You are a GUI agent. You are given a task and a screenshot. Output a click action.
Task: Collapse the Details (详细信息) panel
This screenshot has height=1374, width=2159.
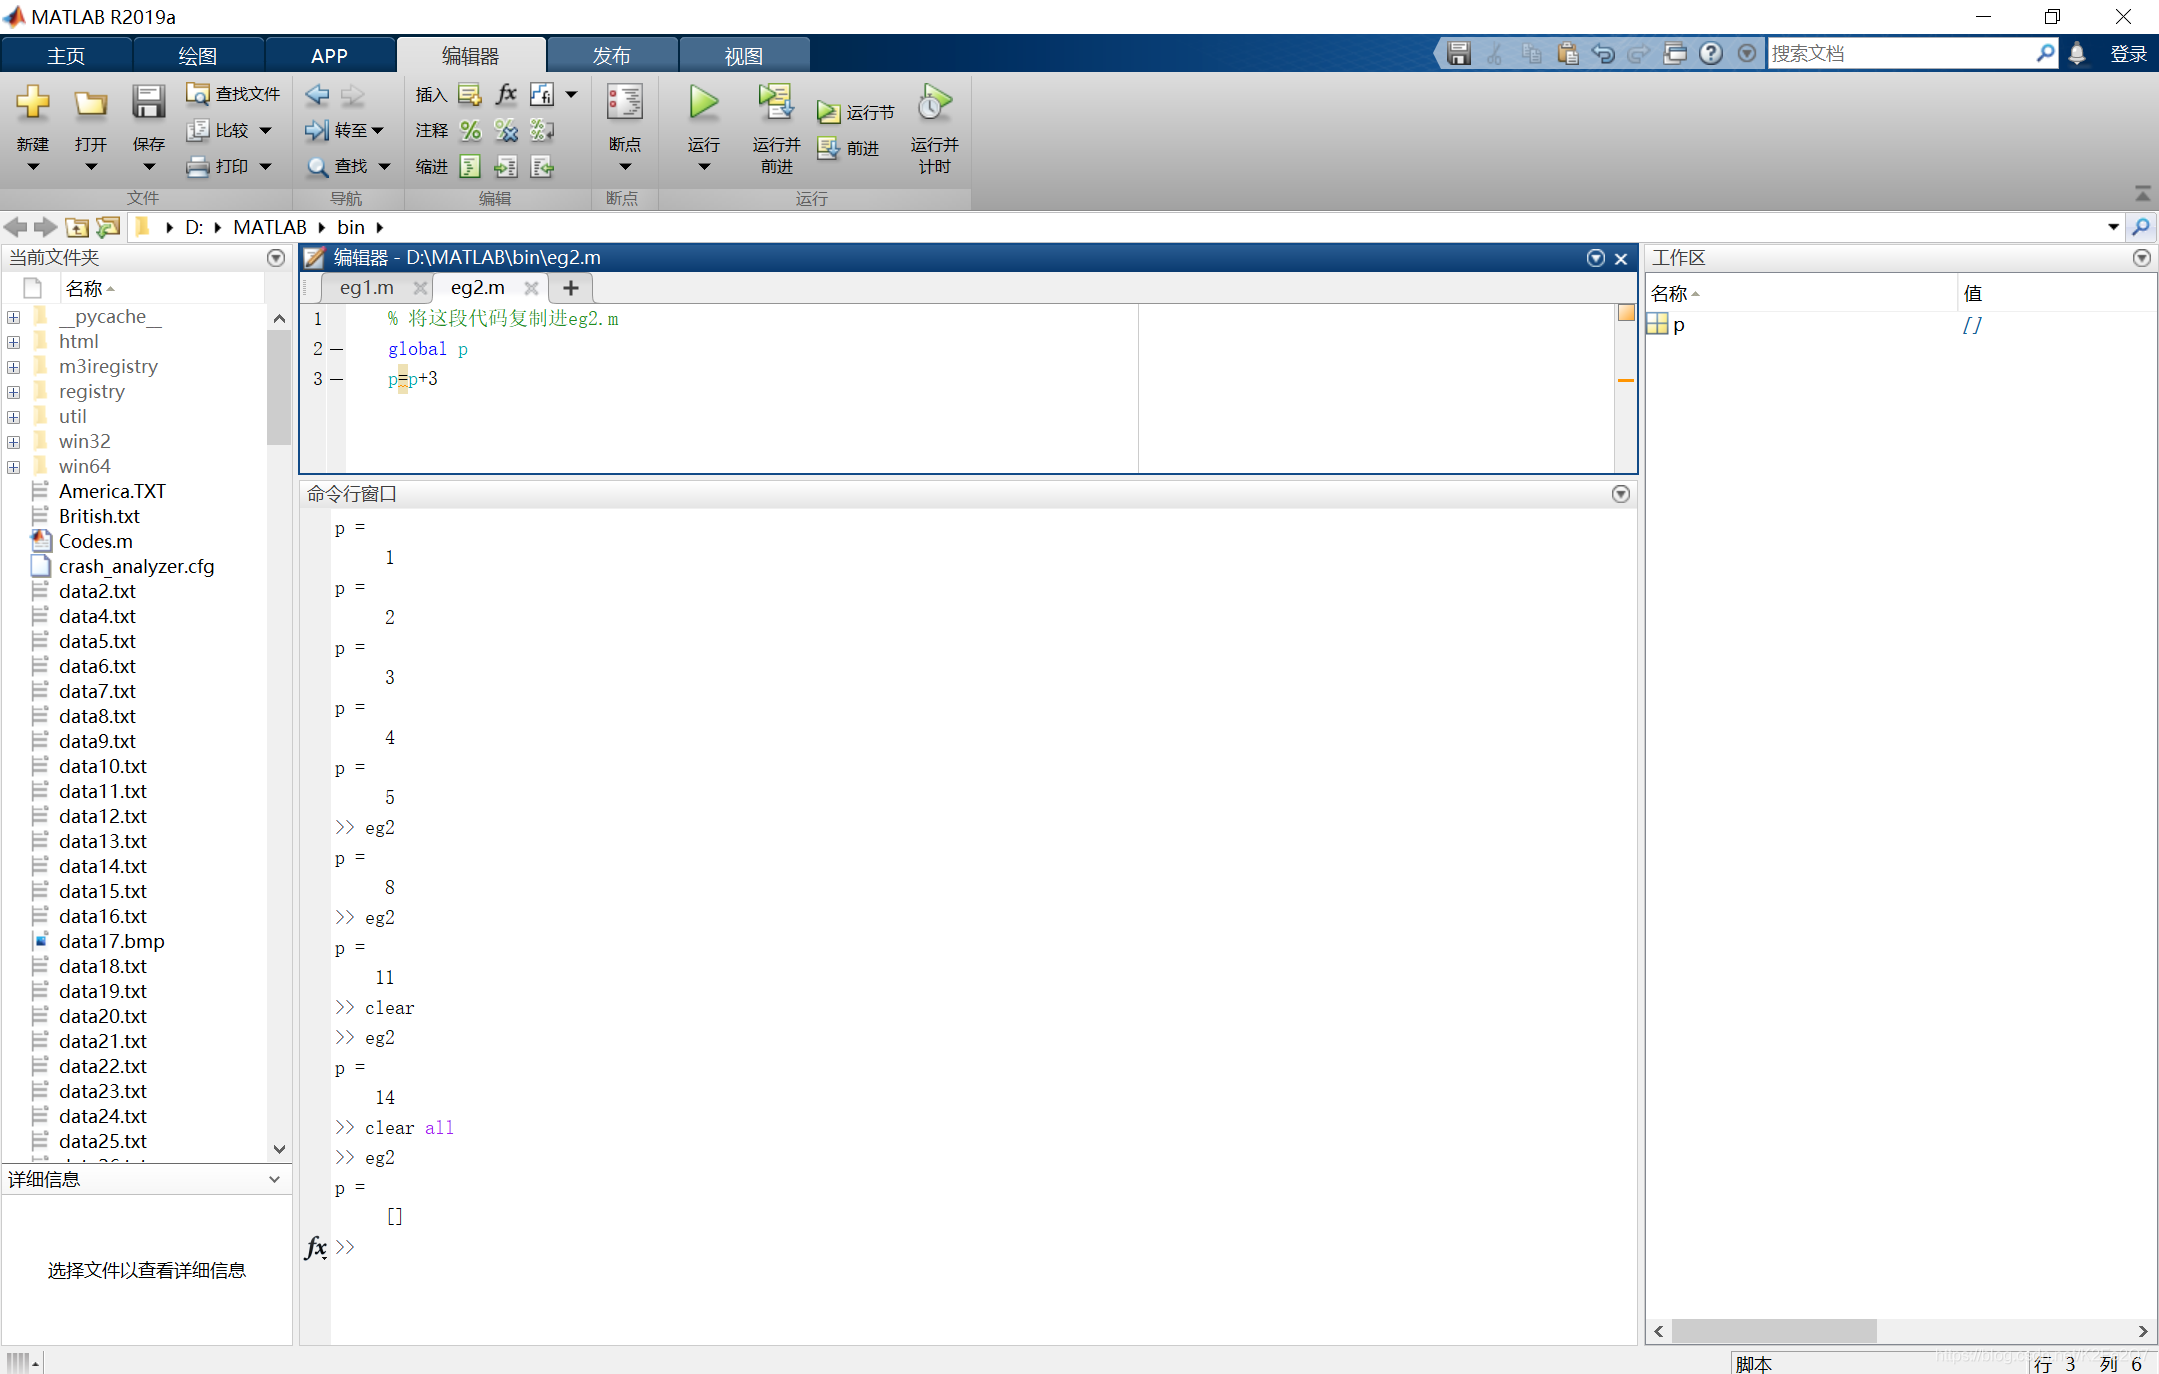pyautogui.click(x=274, y=1180)
